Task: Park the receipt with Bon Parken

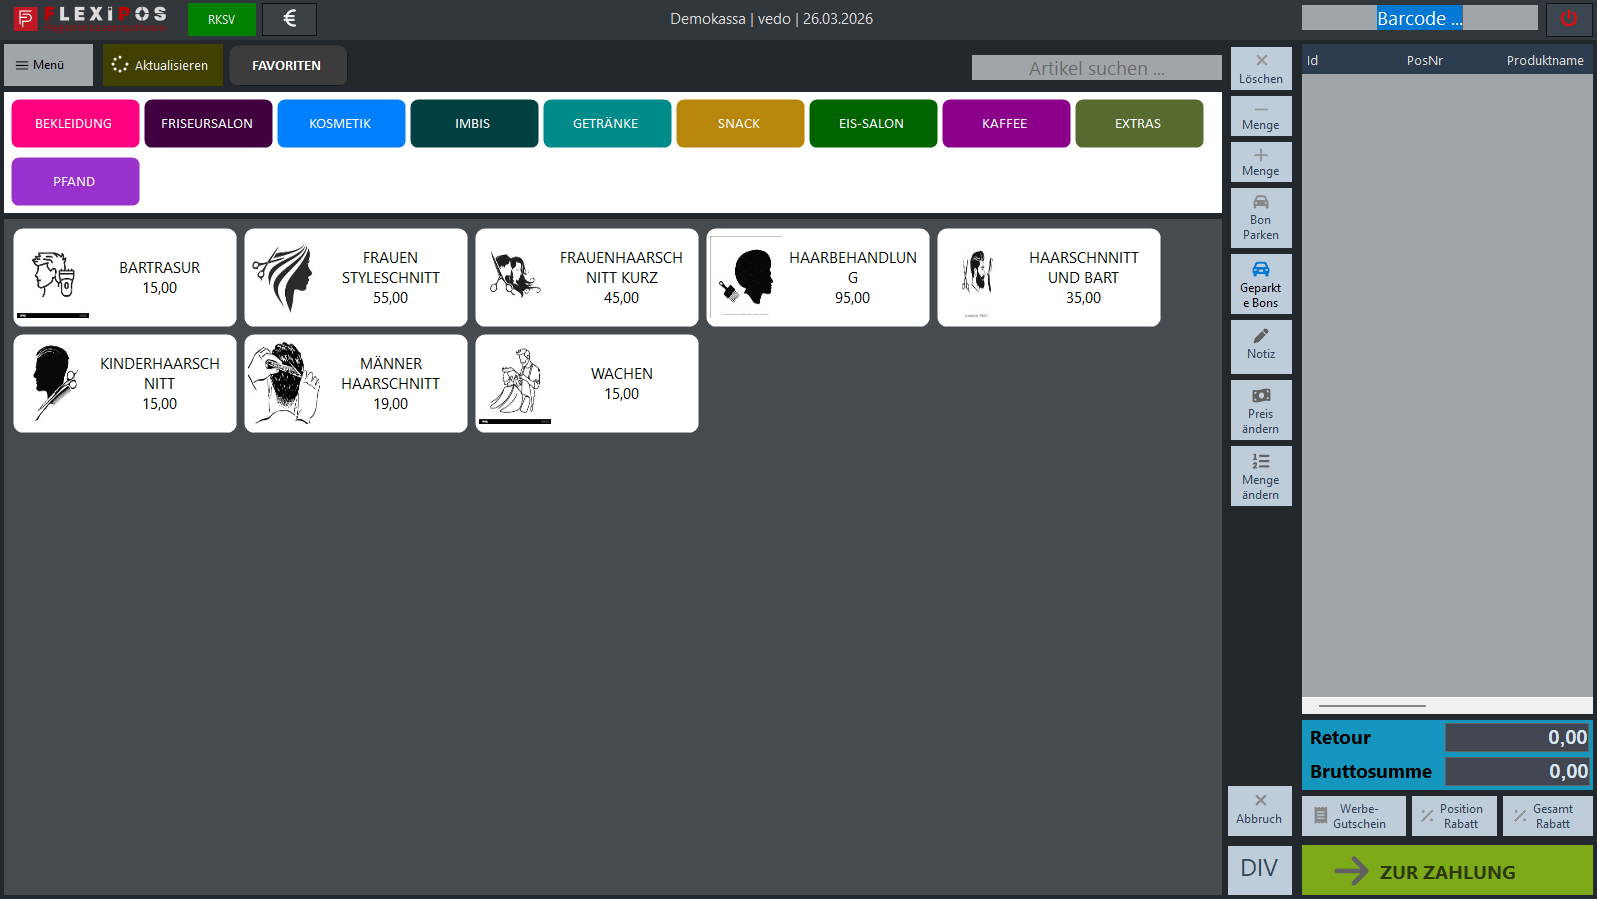Action: (x=1260, y=218)
